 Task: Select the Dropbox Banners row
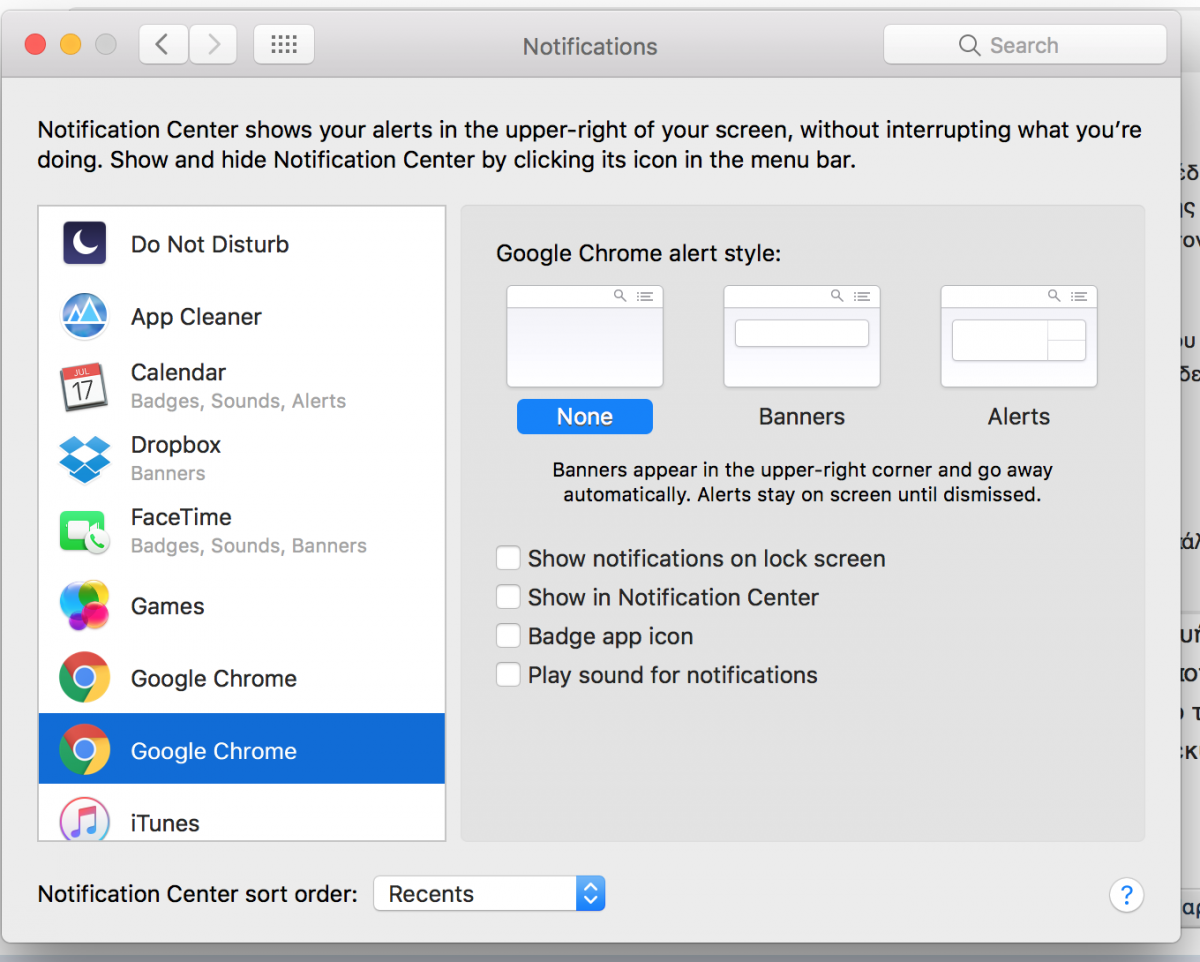coord(242,459)
